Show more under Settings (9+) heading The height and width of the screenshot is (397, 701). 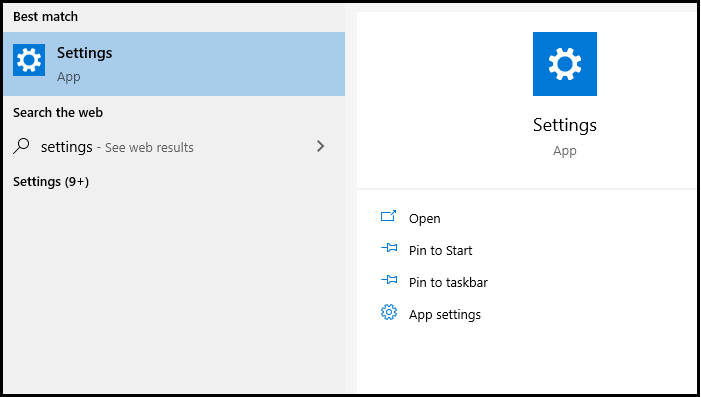51,182
